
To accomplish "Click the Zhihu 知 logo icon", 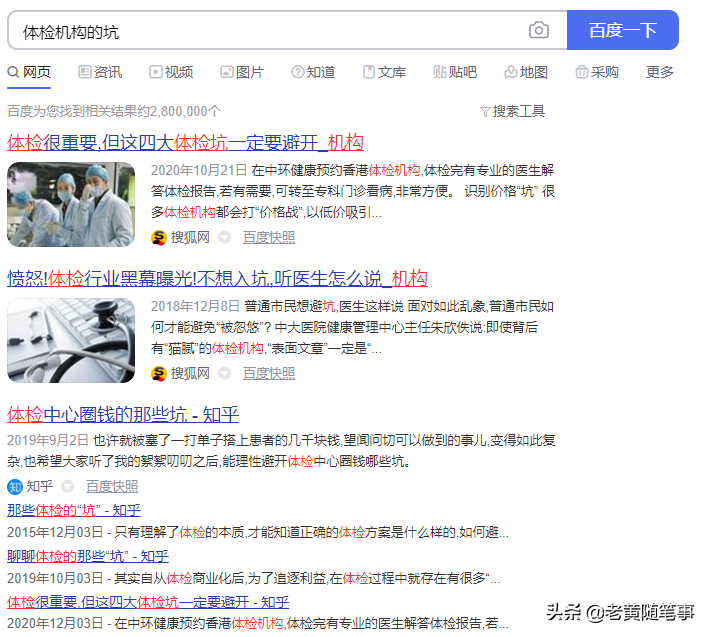I will pos(15,487).
